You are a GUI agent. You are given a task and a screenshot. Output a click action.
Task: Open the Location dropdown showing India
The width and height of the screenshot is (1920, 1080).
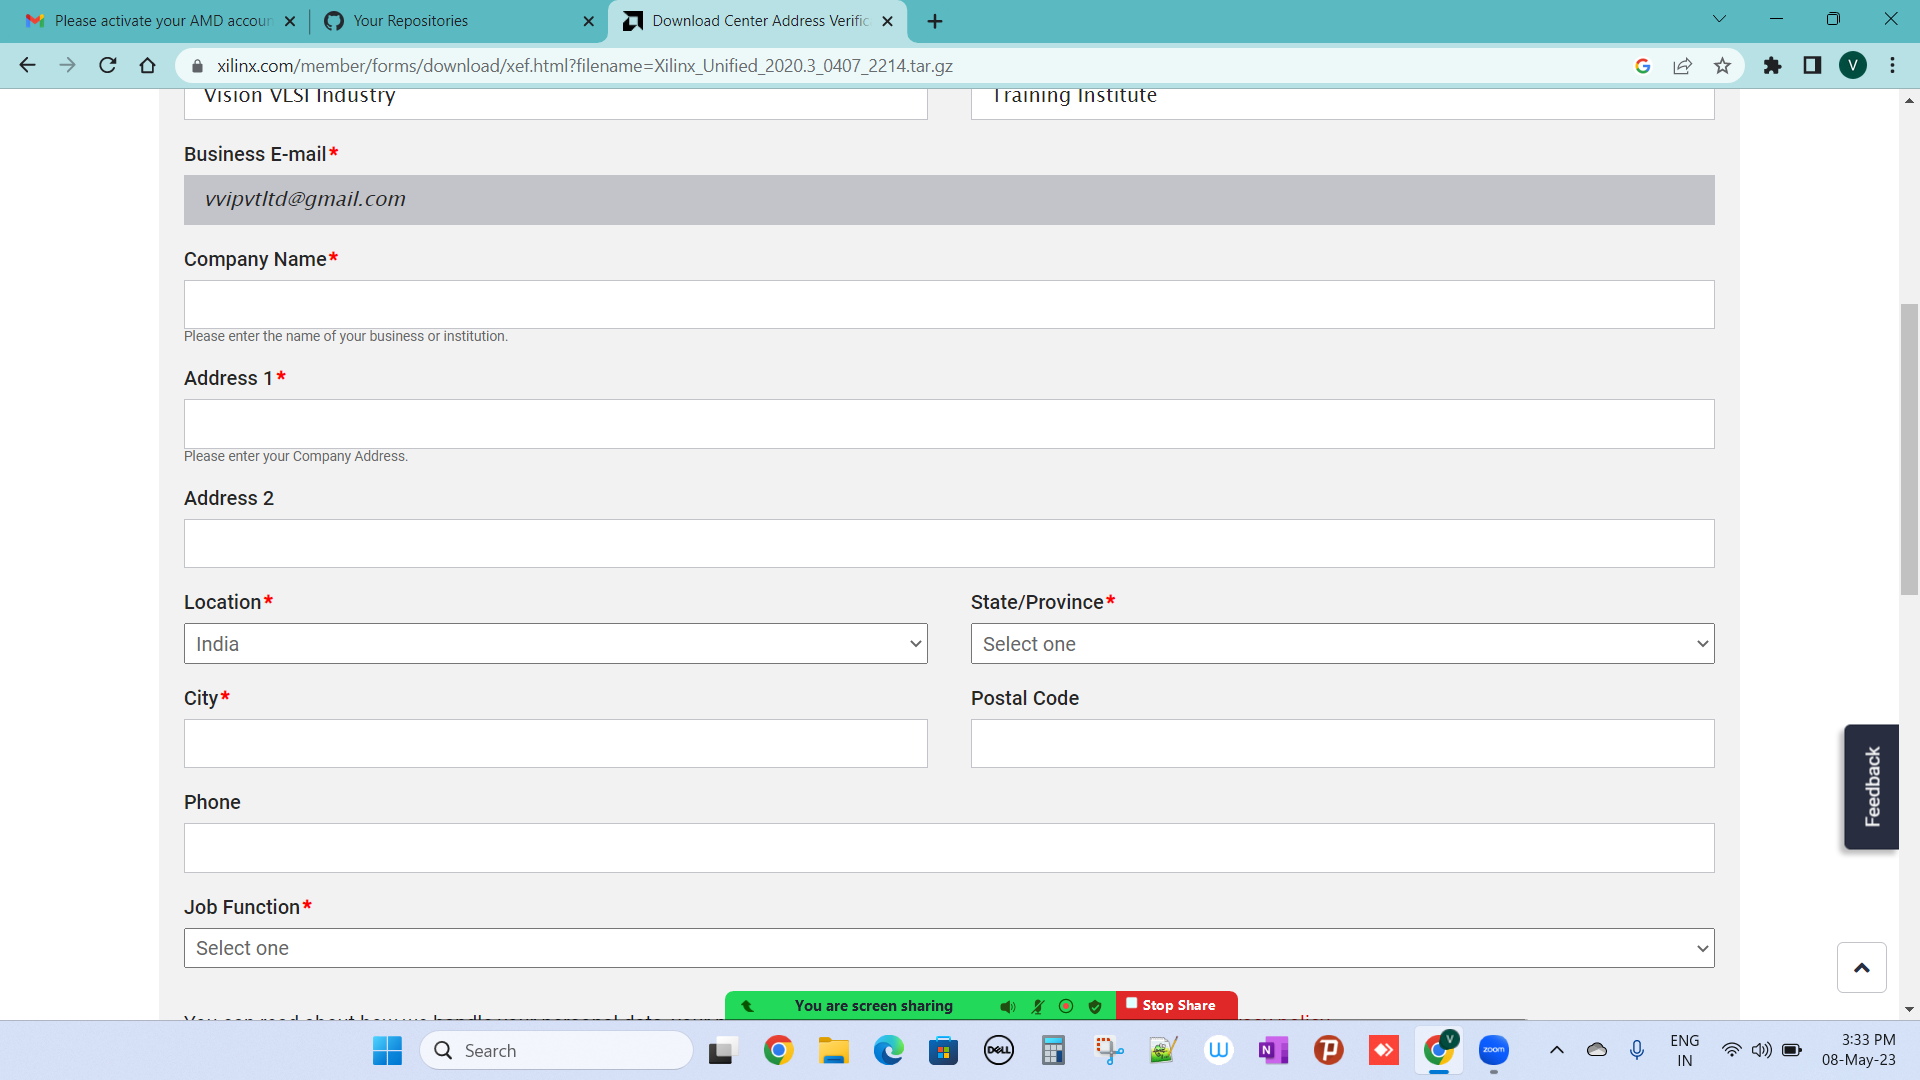click(x=555, y=644)
